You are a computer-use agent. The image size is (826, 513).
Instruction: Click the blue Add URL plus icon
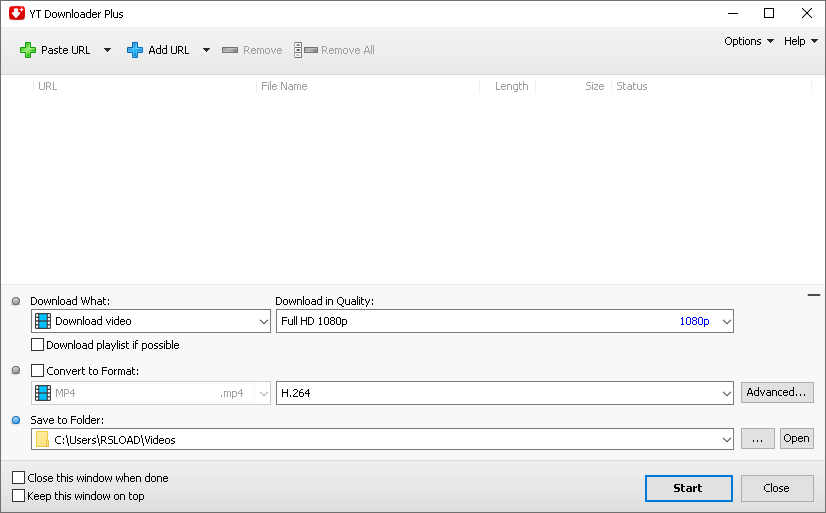pyautogui.click(x=135, y=50)
